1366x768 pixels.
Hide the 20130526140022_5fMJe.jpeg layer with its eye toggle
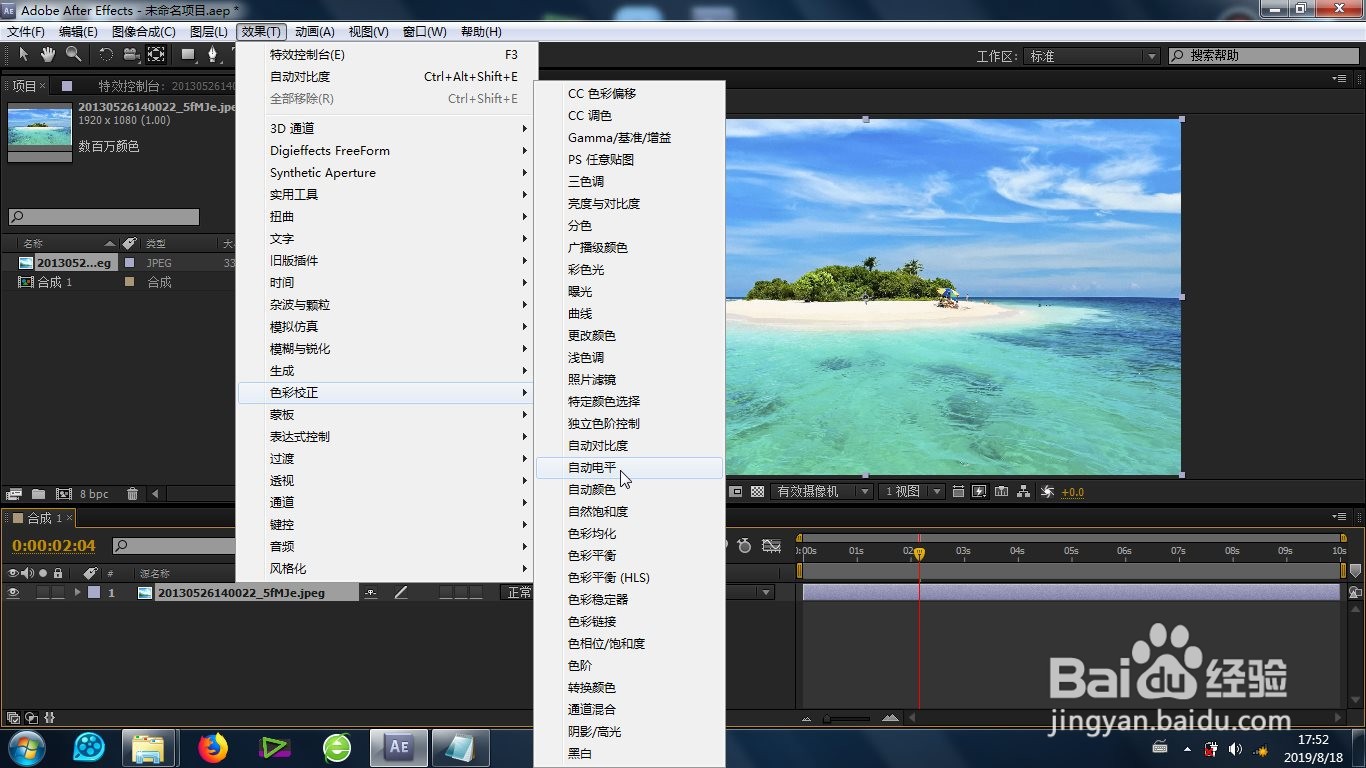coord(13,590)
